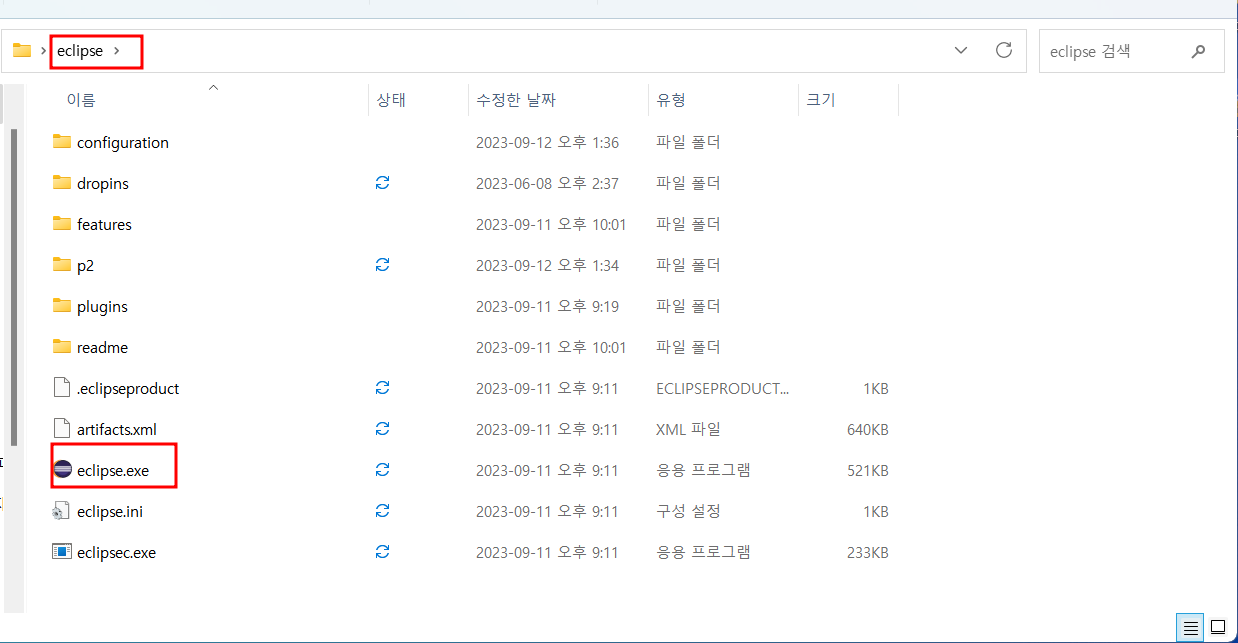The image size is (1238, 643).
Task: Click the 구성 설정 type cell
Action: 688,512
